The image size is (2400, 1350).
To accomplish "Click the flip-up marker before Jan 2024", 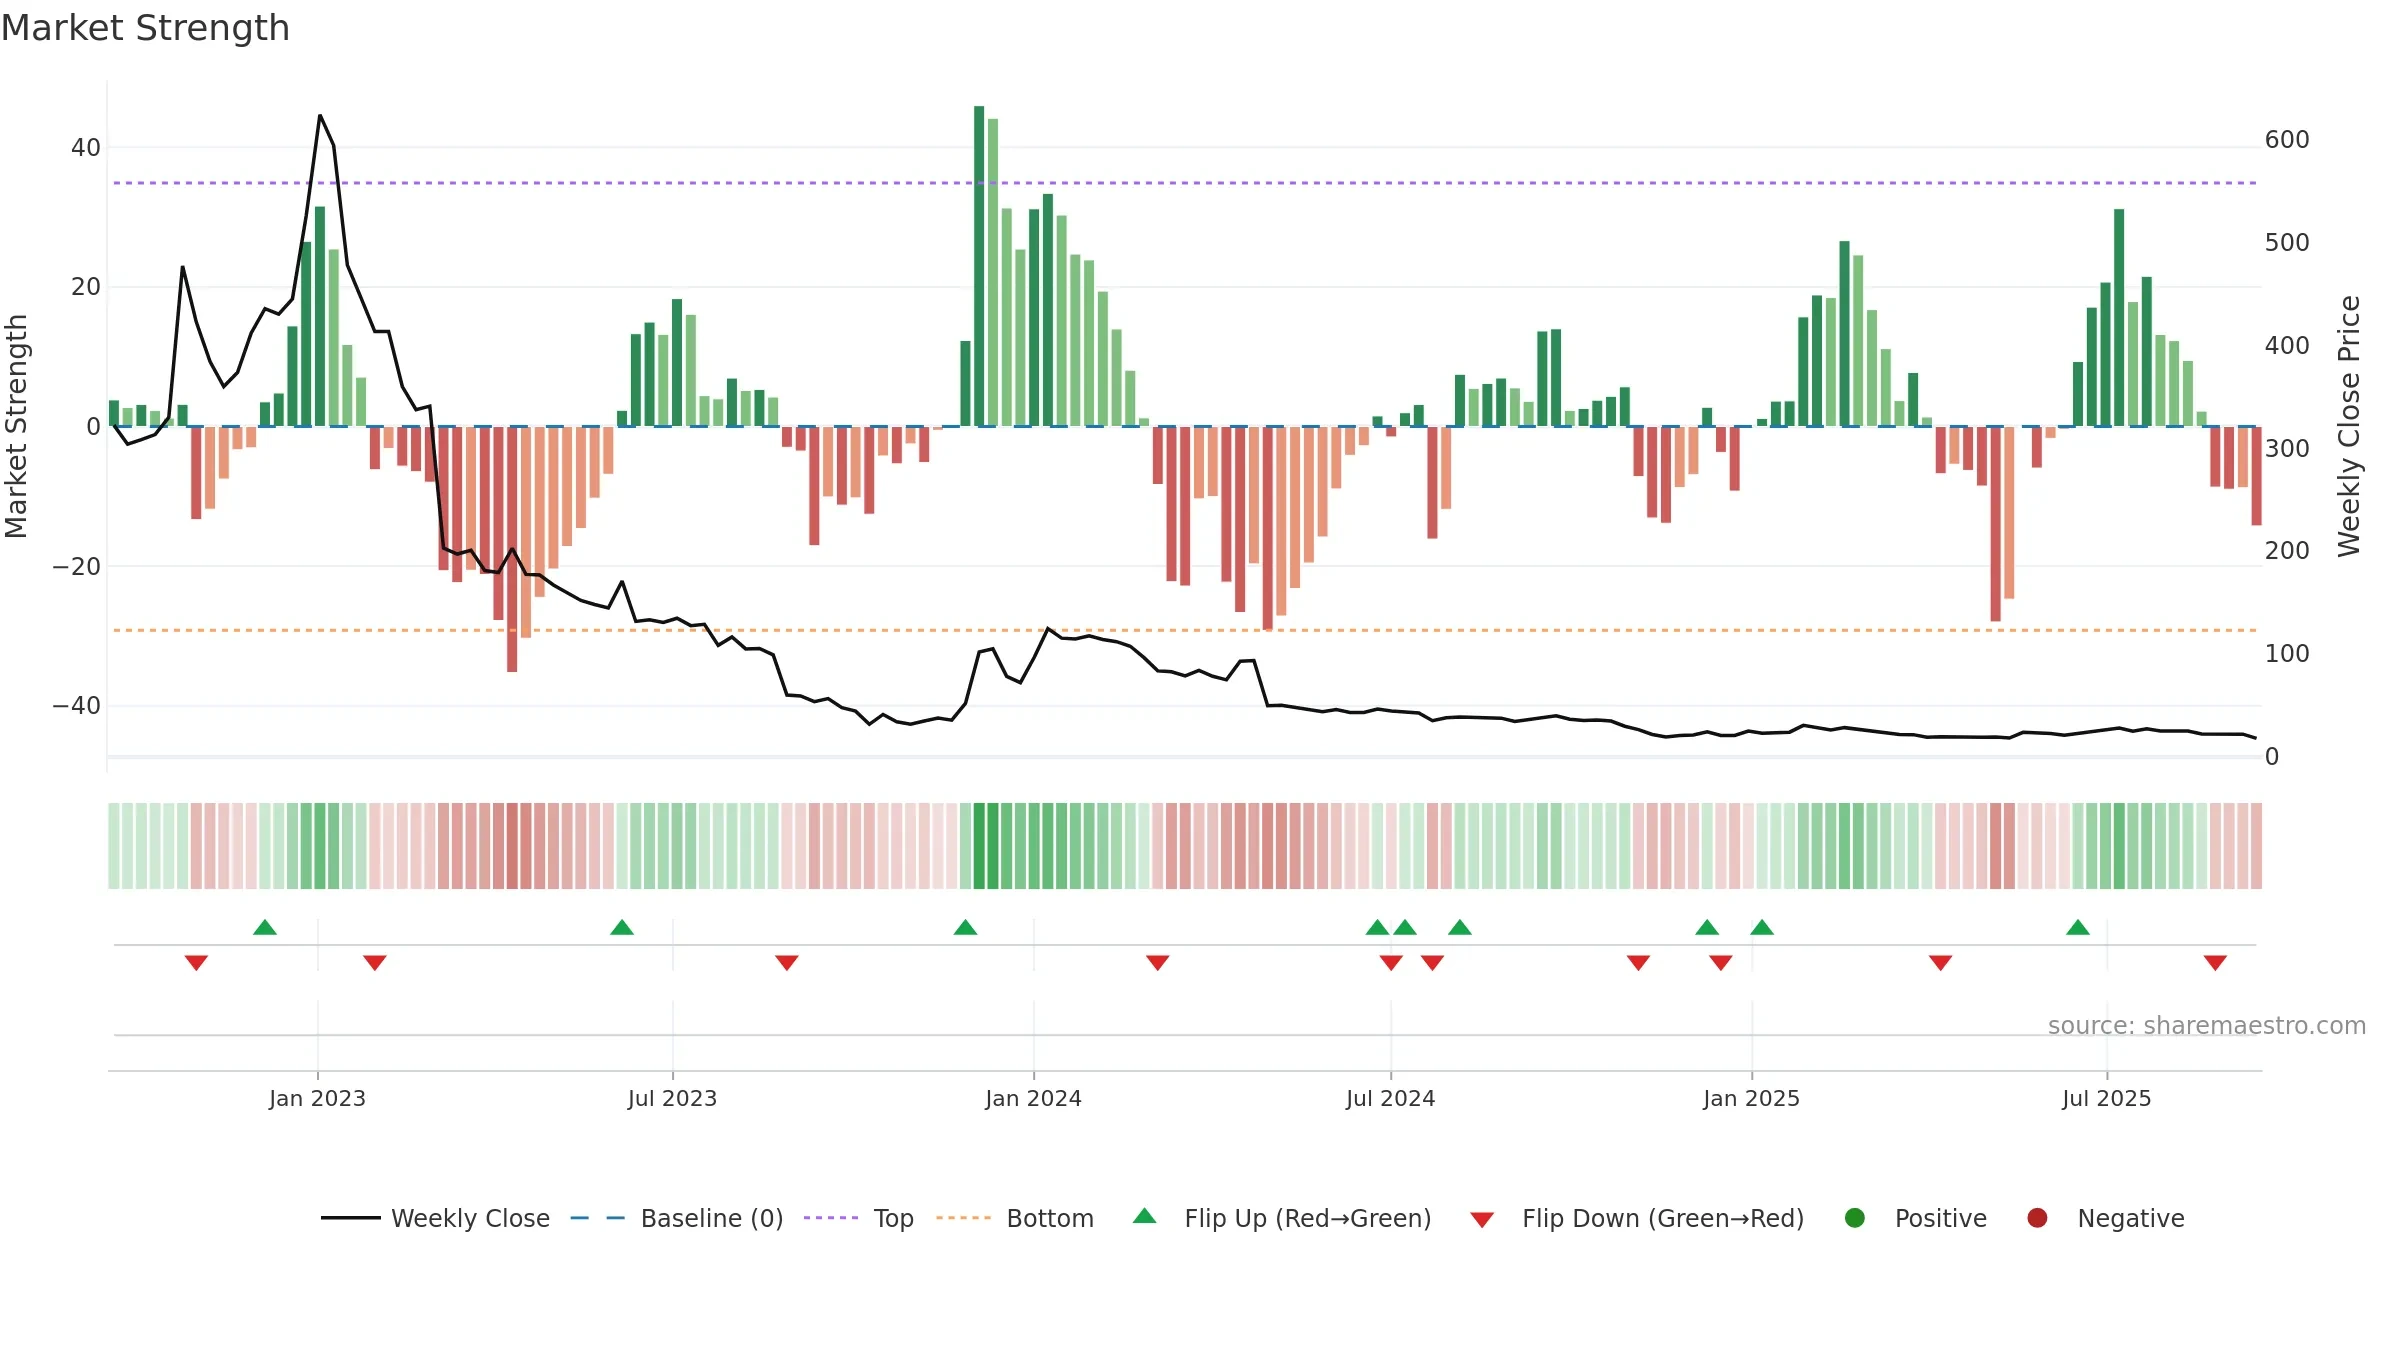I will pos(965,928).
